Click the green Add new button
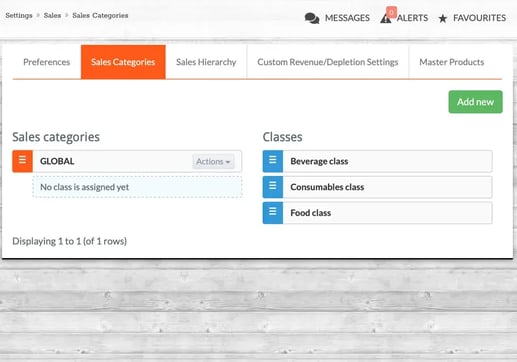 tap(475, 102)
